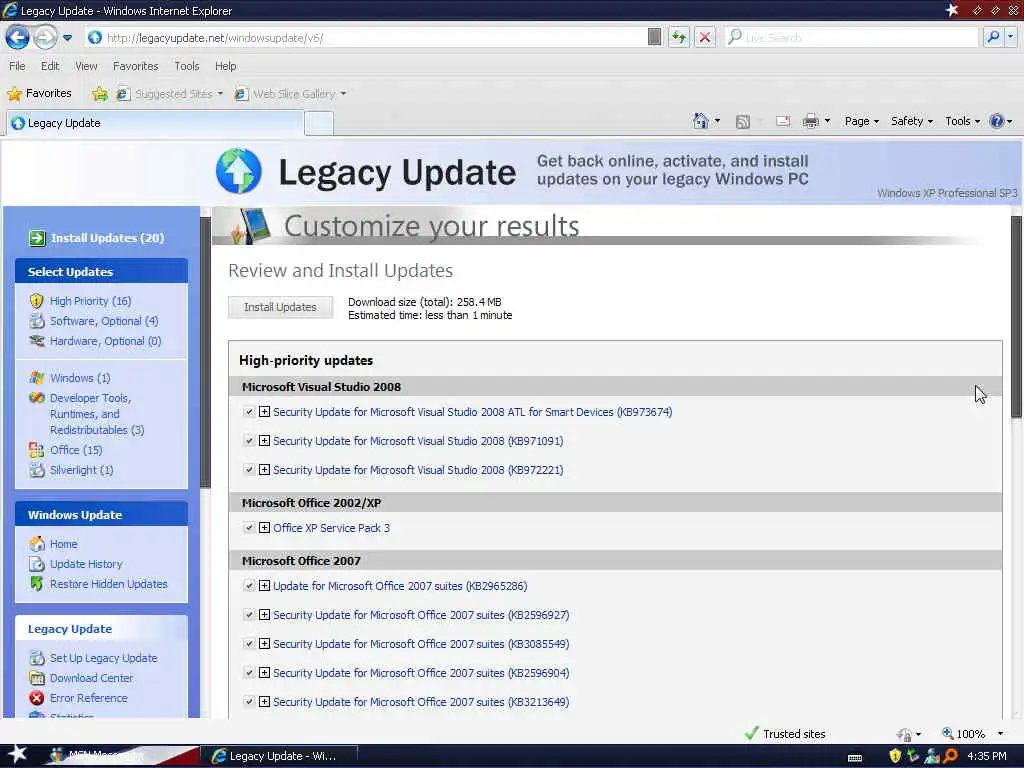This screenshot has height=768, width=1024.
Task: Uncheck Office 2007 security update KB2596927
Action: [249, 615]
